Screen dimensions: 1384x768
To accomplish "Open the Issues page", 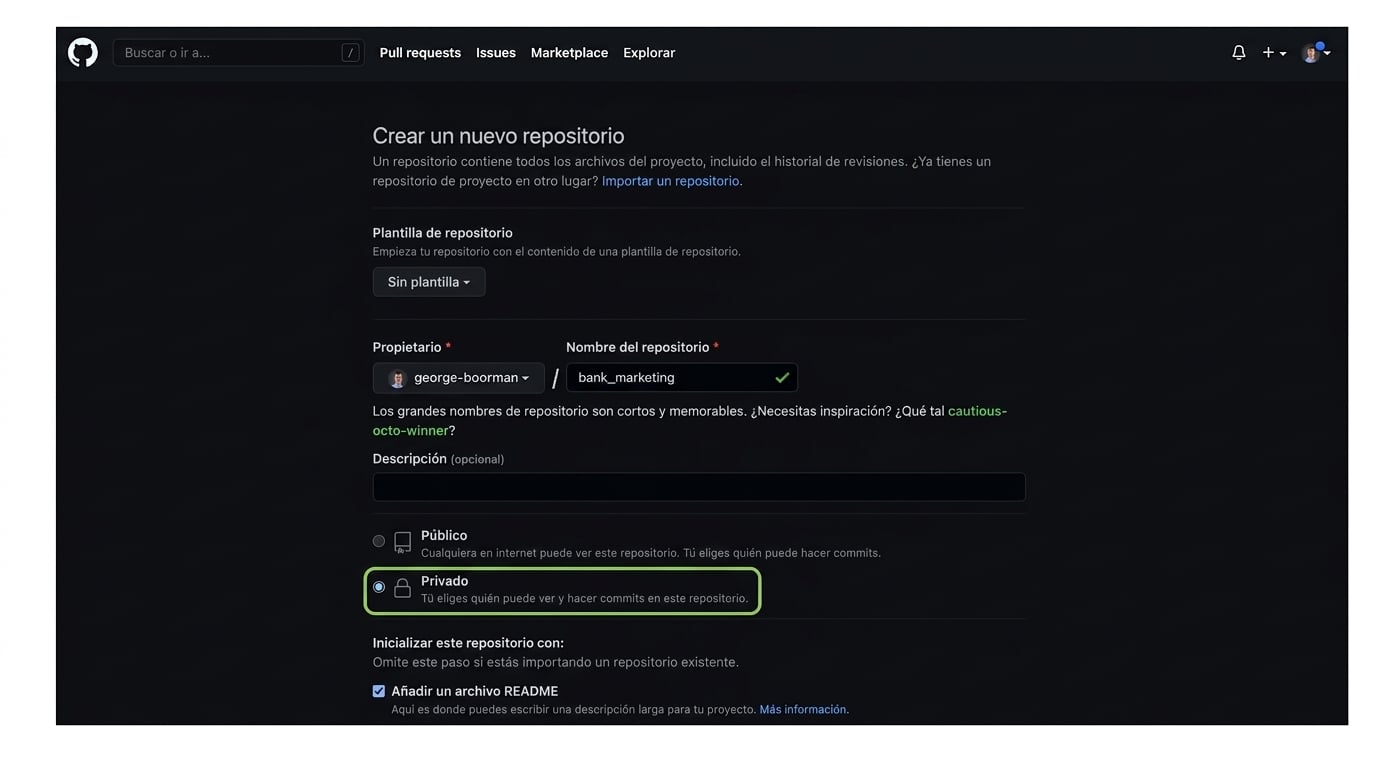I will point(496,53).
